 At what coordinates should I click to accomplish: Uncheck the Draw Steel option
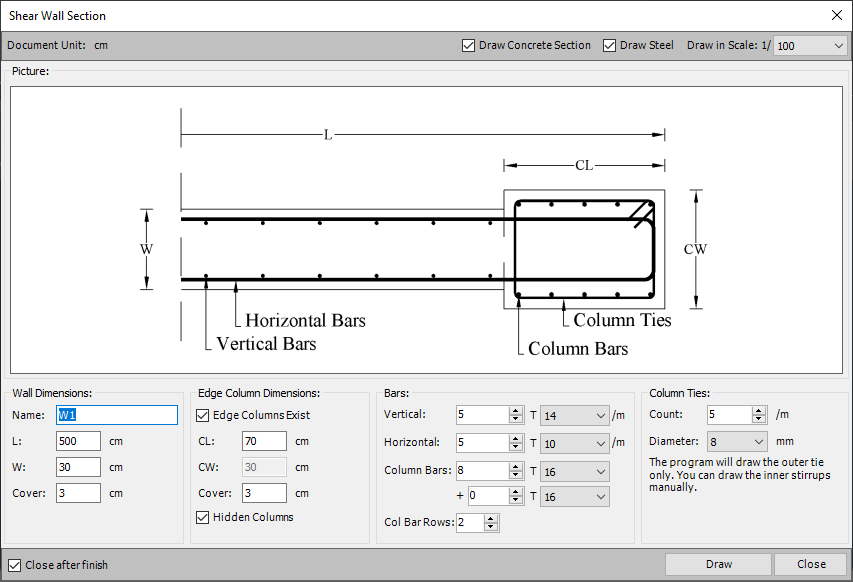click(x=609, y=45)
